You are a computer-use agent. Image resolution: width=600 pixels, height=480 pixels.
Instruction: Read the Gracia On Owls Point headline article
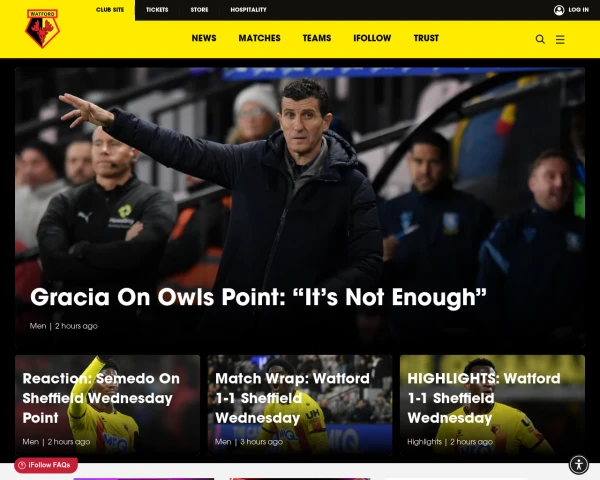coord(258,297)
